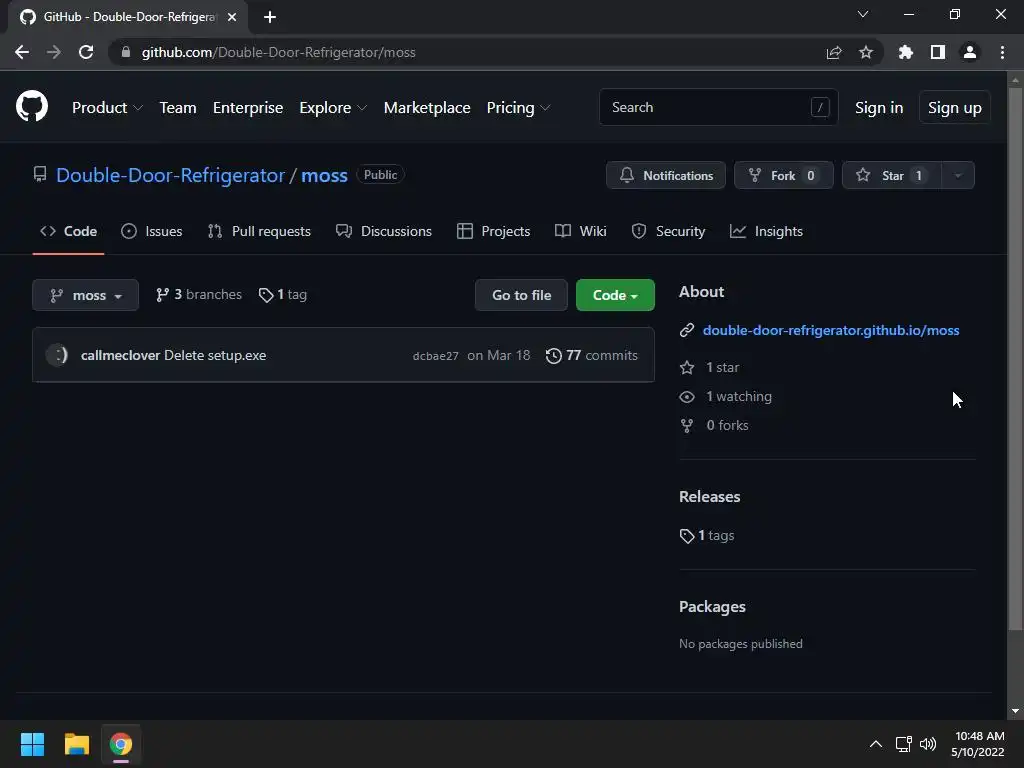Switch to the Security tab
Screen dimensions: 1024x768
pos(668,231)
